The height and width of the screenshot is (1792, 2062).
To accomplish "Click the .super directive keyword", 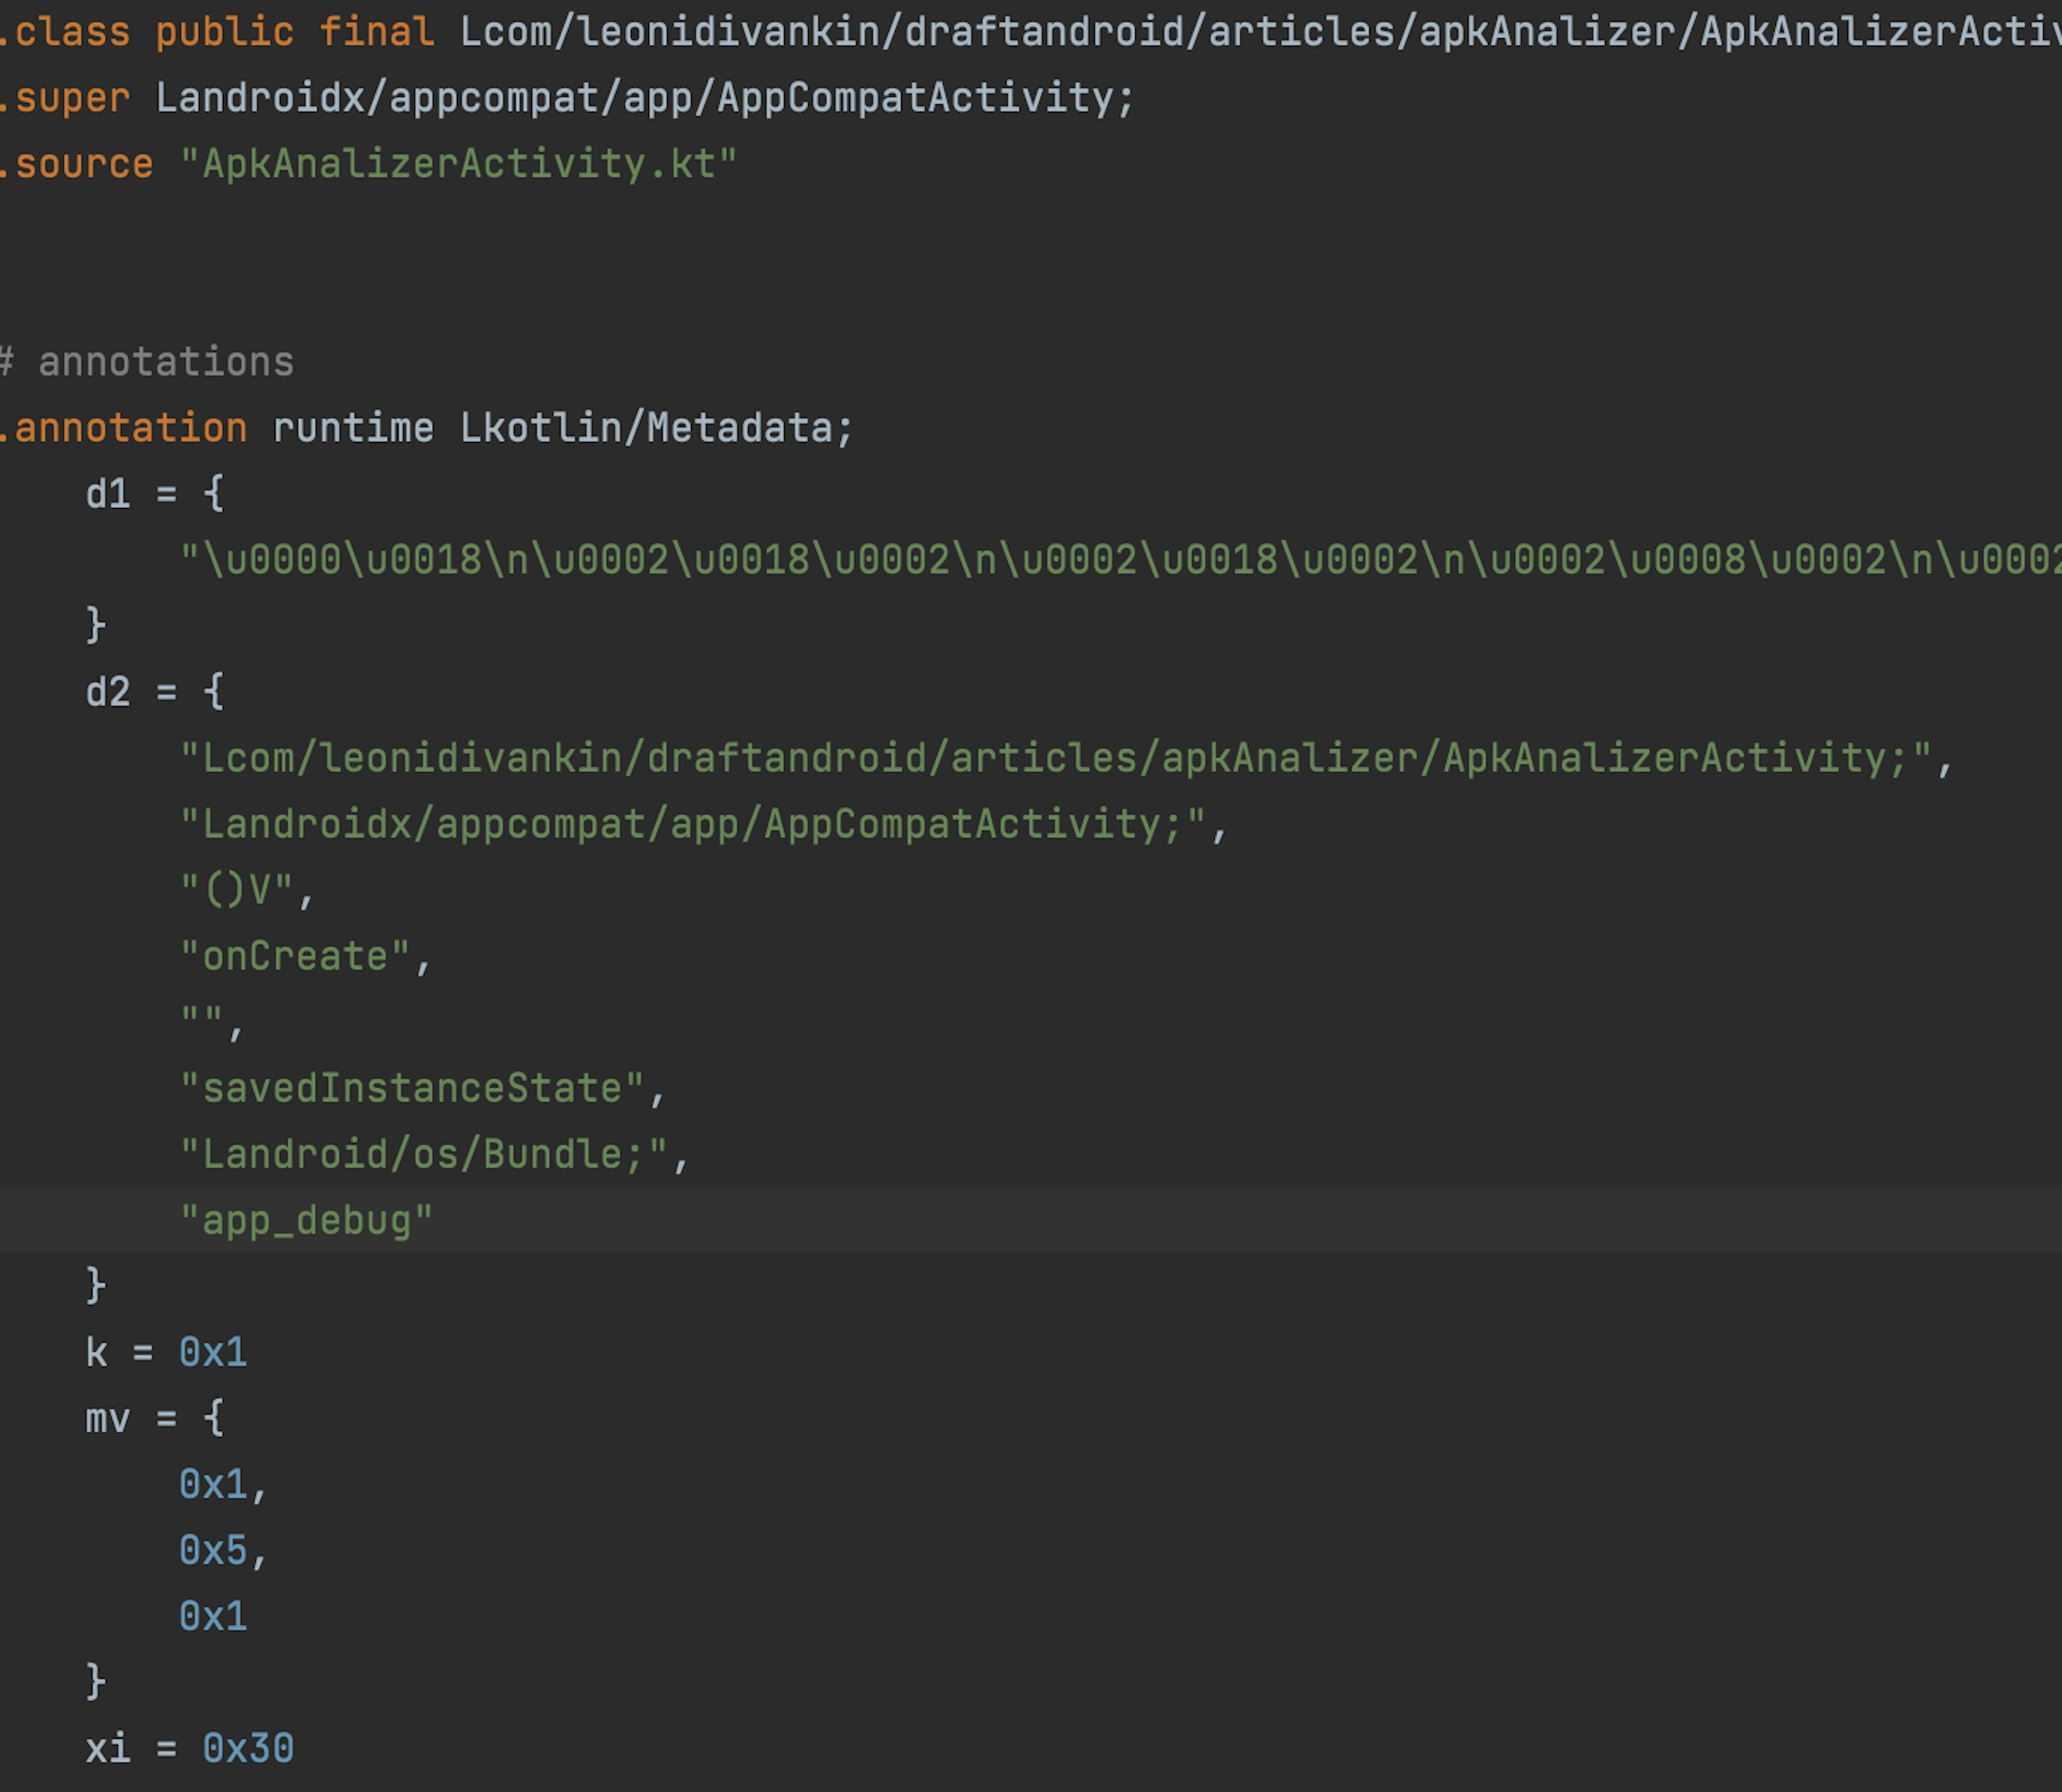I will (66, 98).
